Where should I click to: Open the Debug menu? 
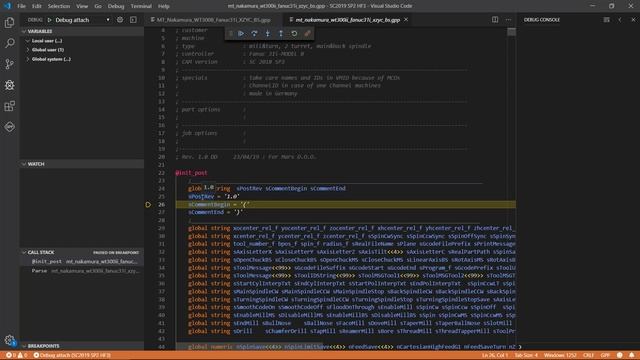click(x=116, y=6)
